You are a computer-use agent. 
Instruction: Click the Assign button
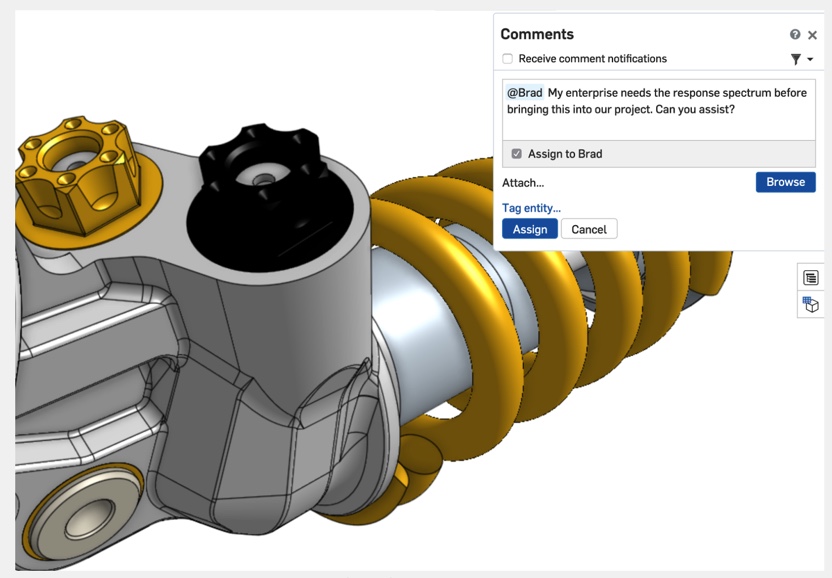coord(530,229)
